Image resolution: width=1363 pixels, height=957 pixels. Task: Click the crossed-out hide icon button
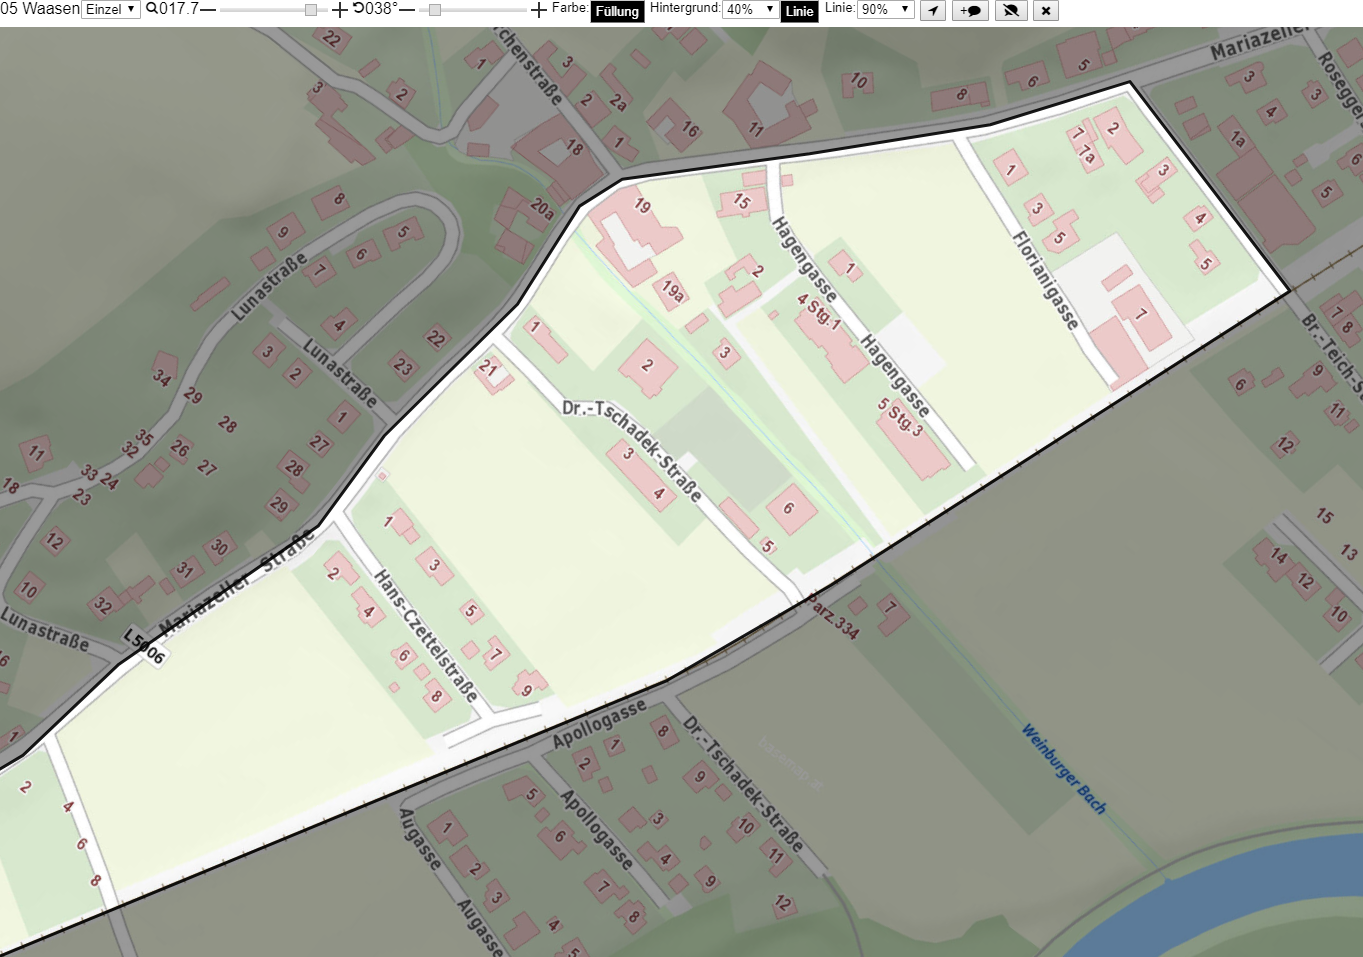pyautogui.click(x=1011, y=10)
